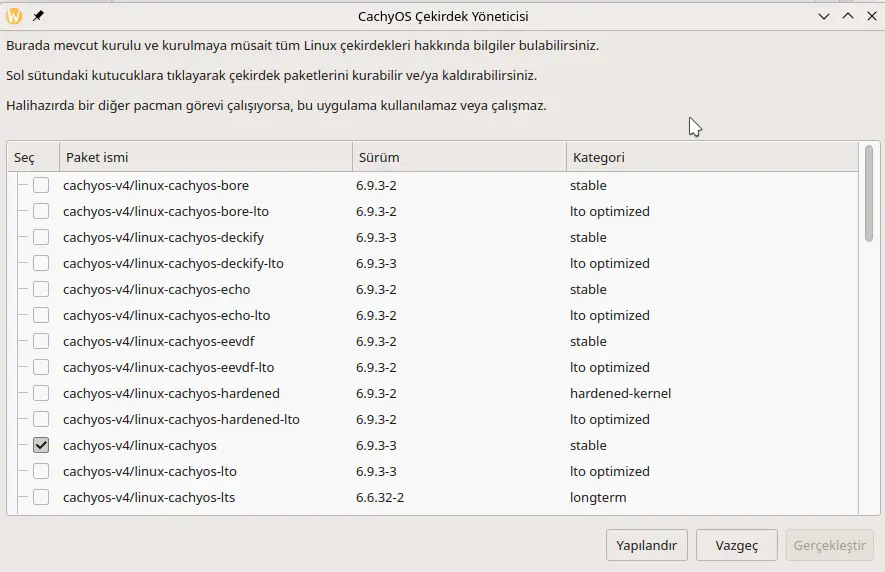Viewport: 885px width, 572px height.
Task: Select package name cachyos-v4/linux-cachyos-eevdf
Action: point(159,341)
